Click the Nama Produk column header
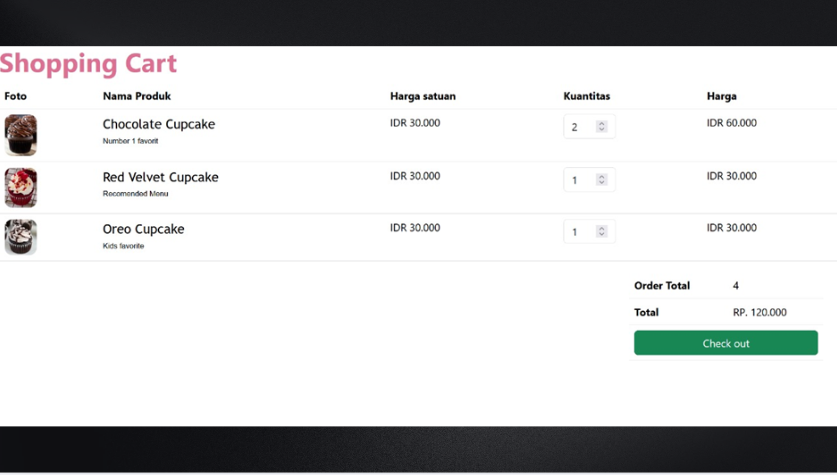The image size is (837, 475). [136, 96]
